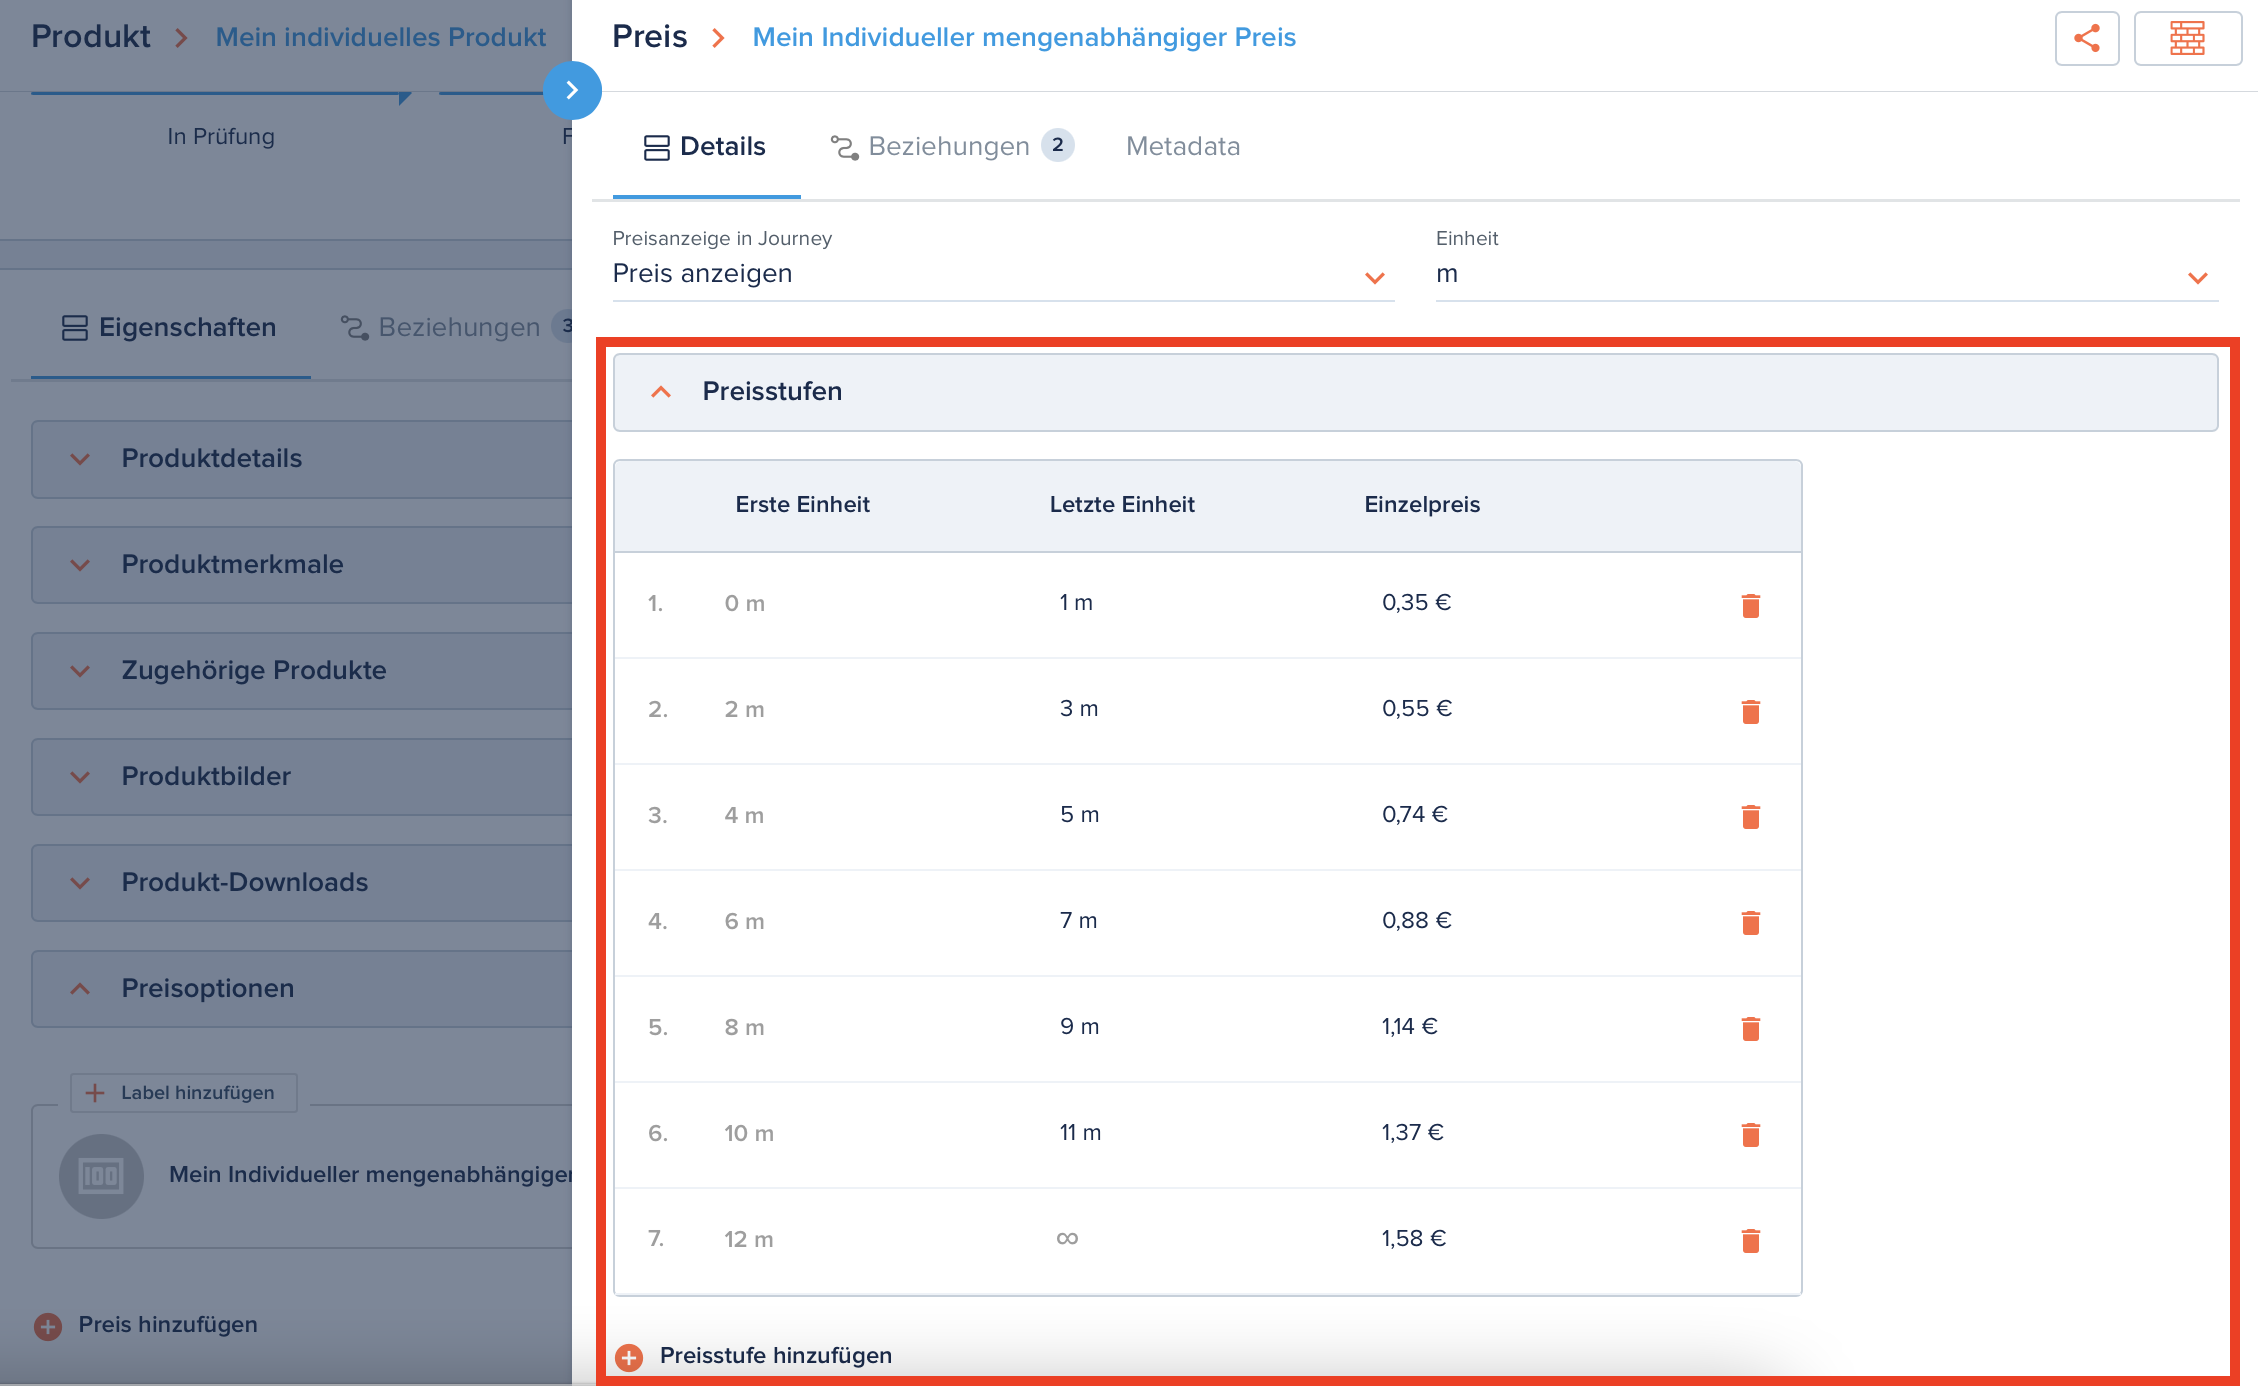This screenshot has width=2258, height=1386.
Task: Edit Einzelpreis 0,88 €
Action: (1416, 921)
